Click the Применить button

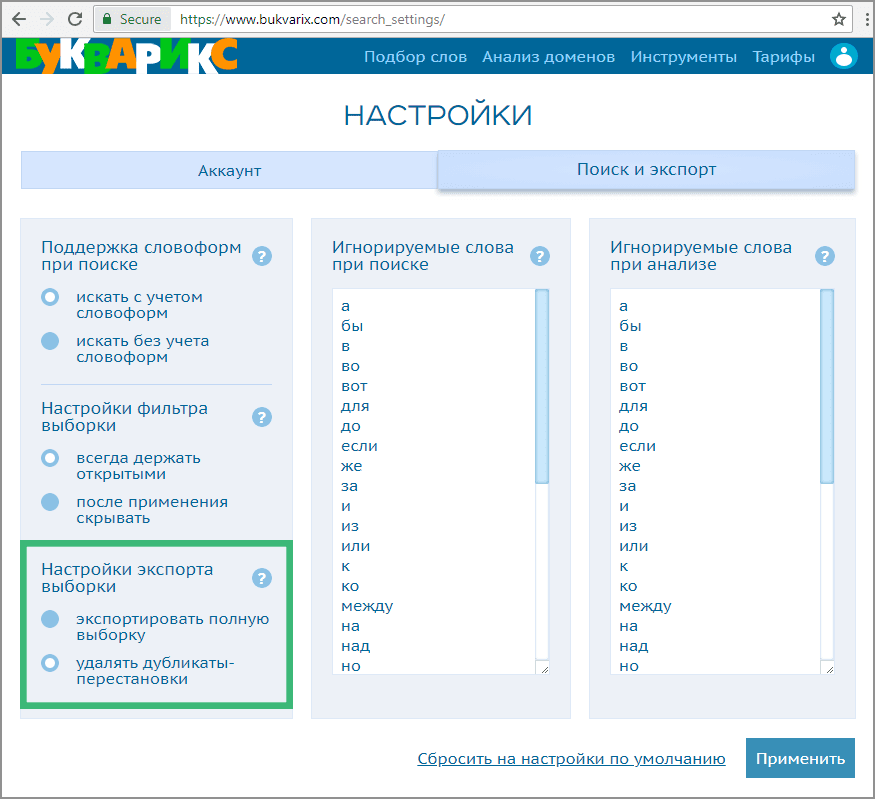800,758
